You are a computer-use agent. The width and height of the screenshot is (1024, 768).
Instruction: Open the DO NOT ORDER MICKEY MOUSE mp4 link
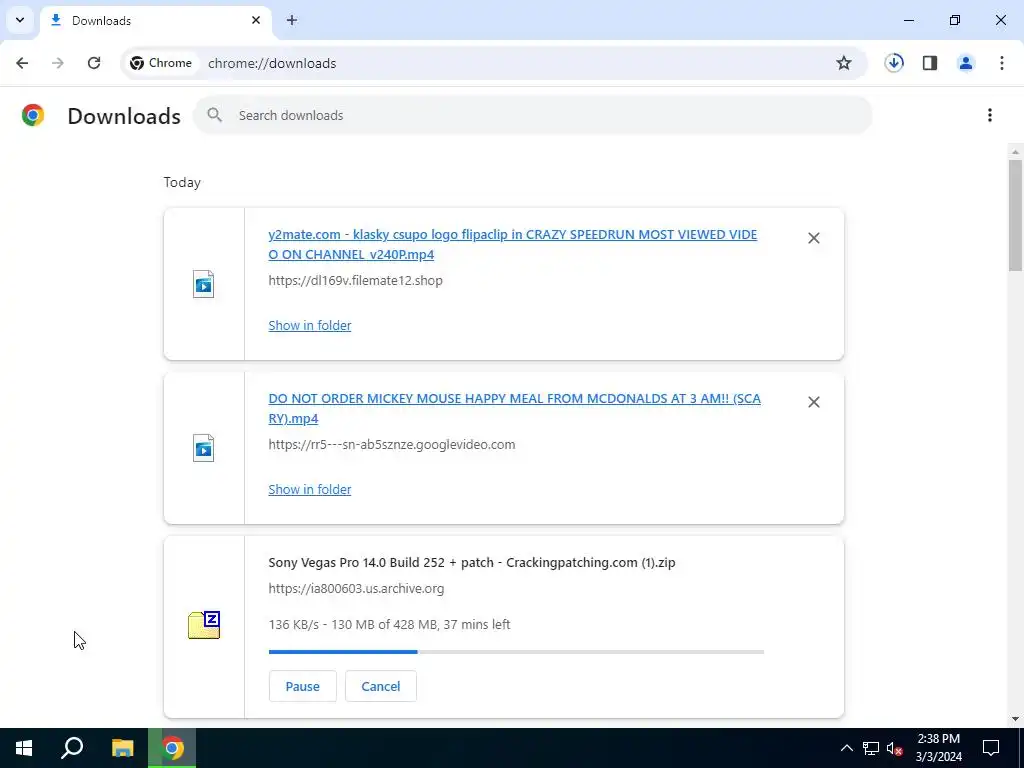(515, 408)
